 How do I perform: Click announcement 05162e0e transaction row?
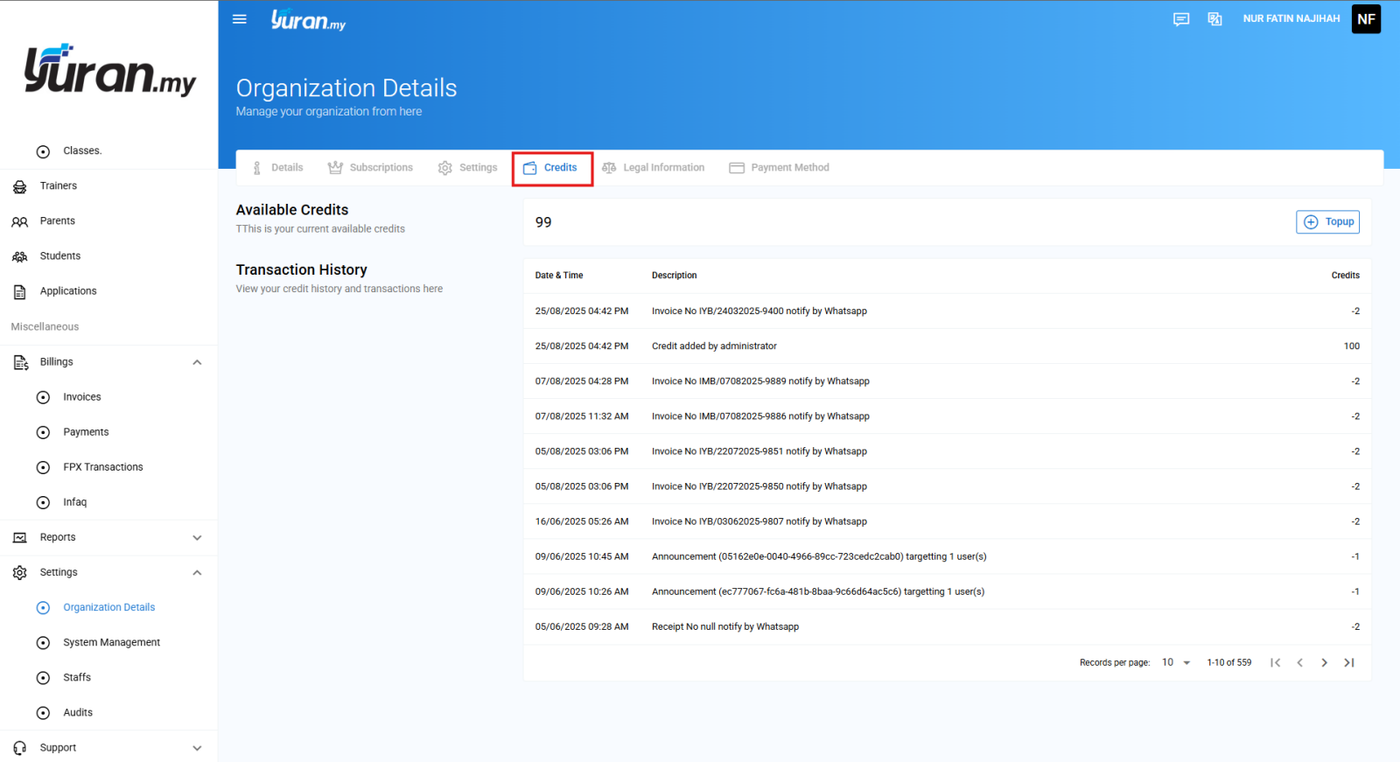click(947, 556)
